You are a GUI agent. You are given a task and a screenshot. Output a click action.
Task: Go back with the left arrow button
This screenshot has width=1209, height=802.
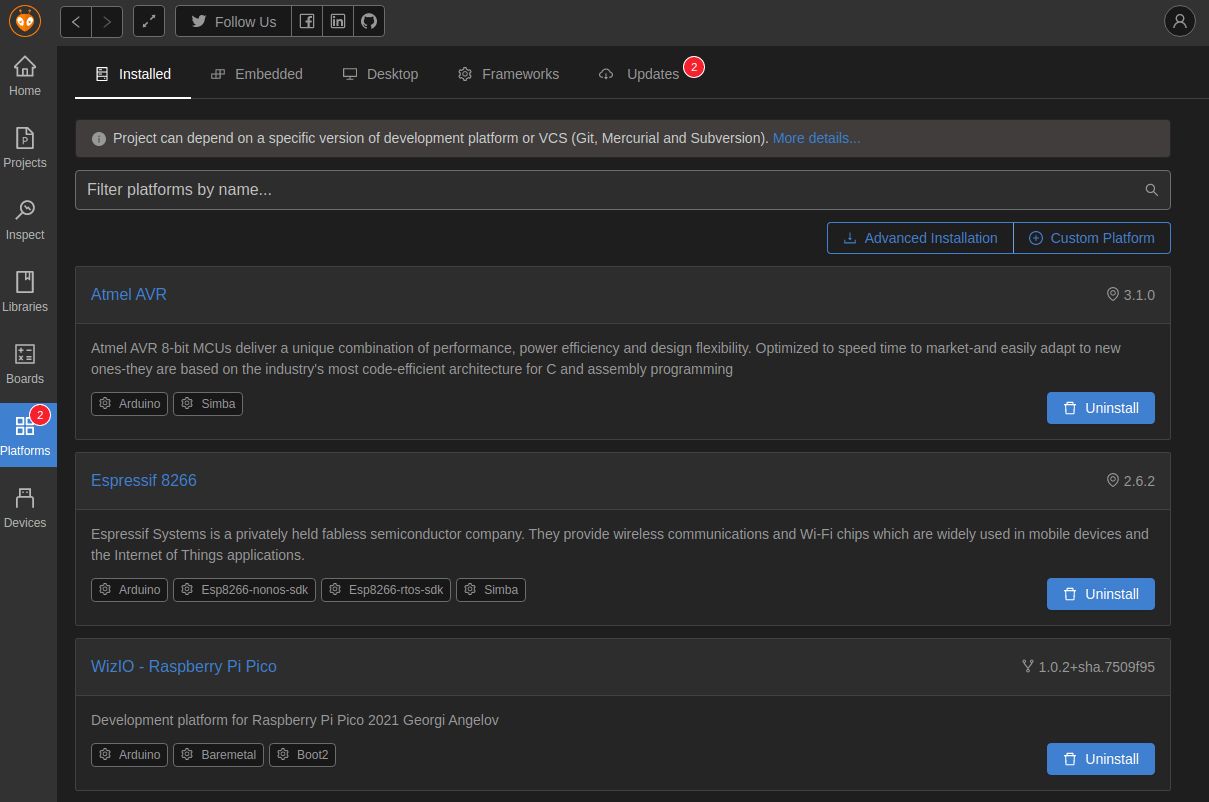point(76,21)
